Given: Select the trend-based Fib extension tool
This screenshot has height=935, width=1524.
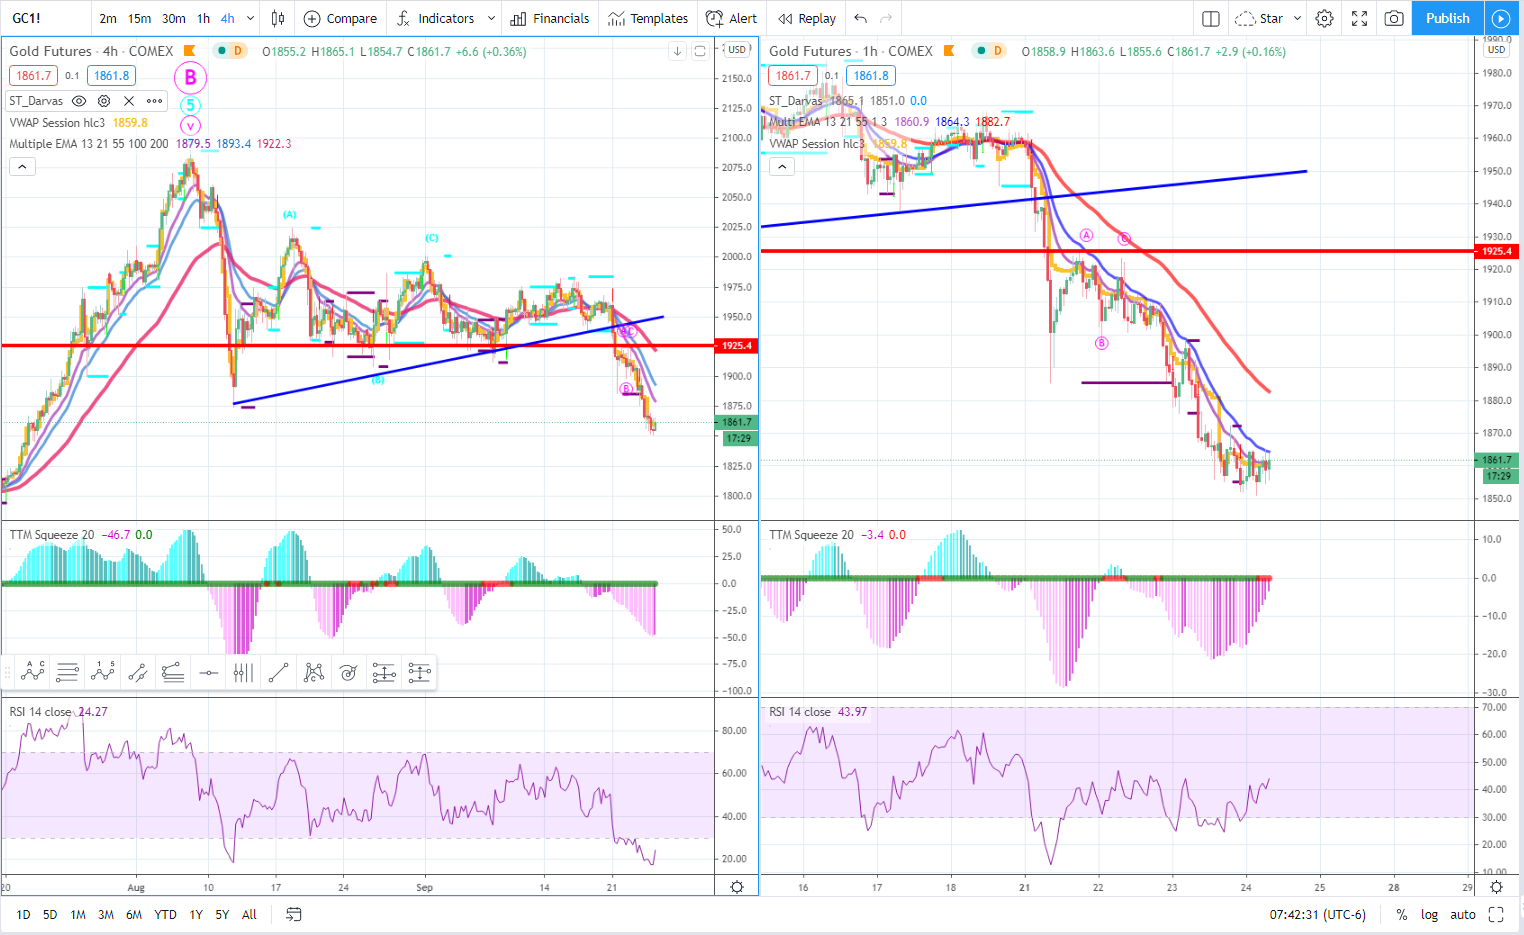Looking at the screenshot, I should 173,673.
